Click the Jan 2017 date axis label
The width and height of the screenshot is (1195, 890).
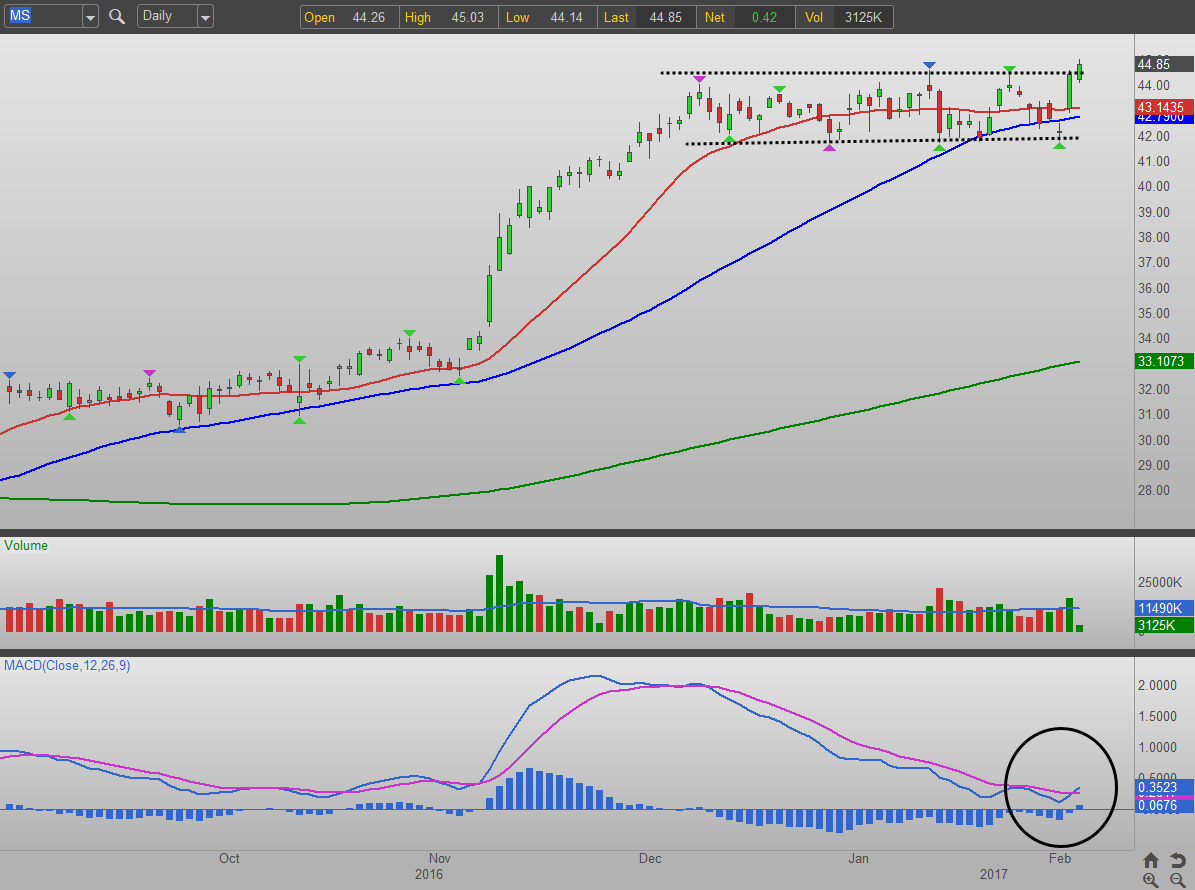[857, 859]
